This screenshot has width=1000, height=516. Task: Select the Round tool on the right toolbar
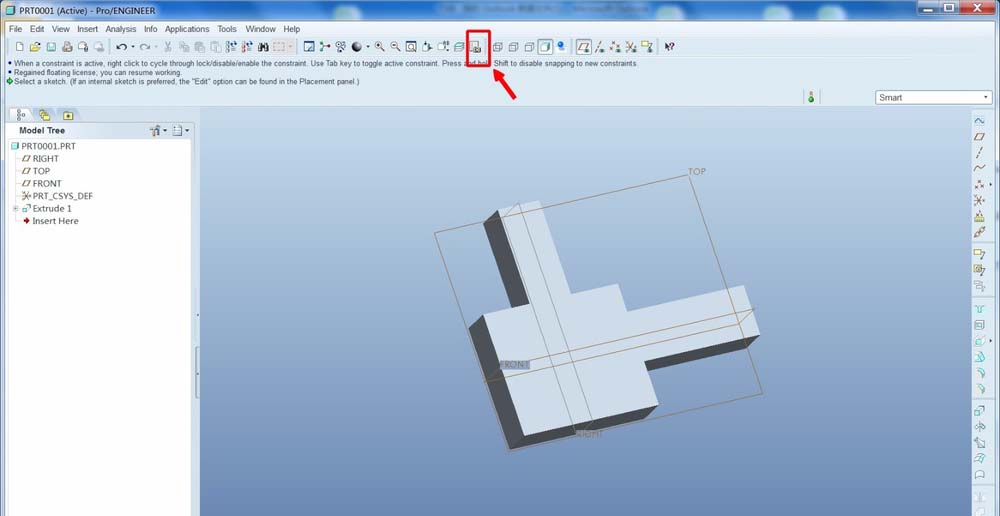click(x=980, y=372)
